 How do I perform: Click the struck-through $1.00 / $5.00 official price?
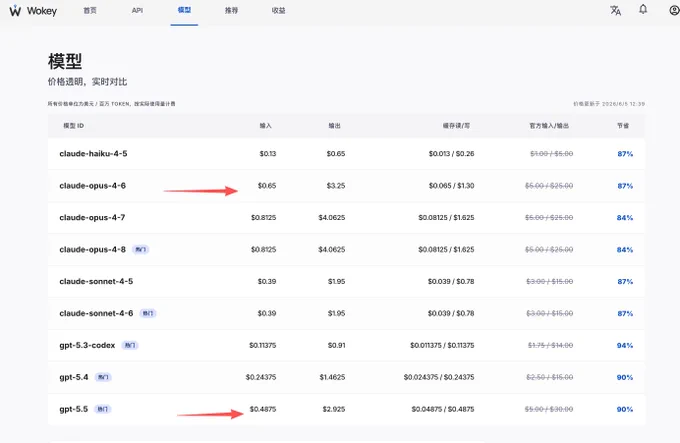(552, 153)
